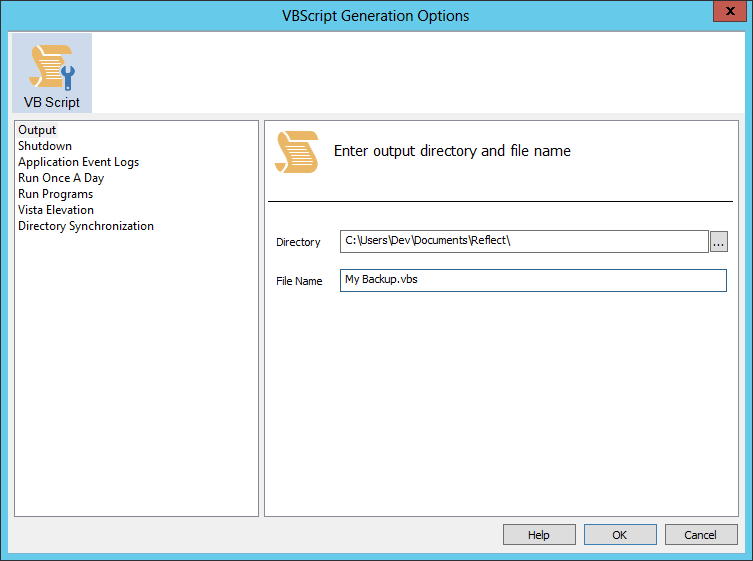Browse for output directory with ellipsis button

point(718,242)
